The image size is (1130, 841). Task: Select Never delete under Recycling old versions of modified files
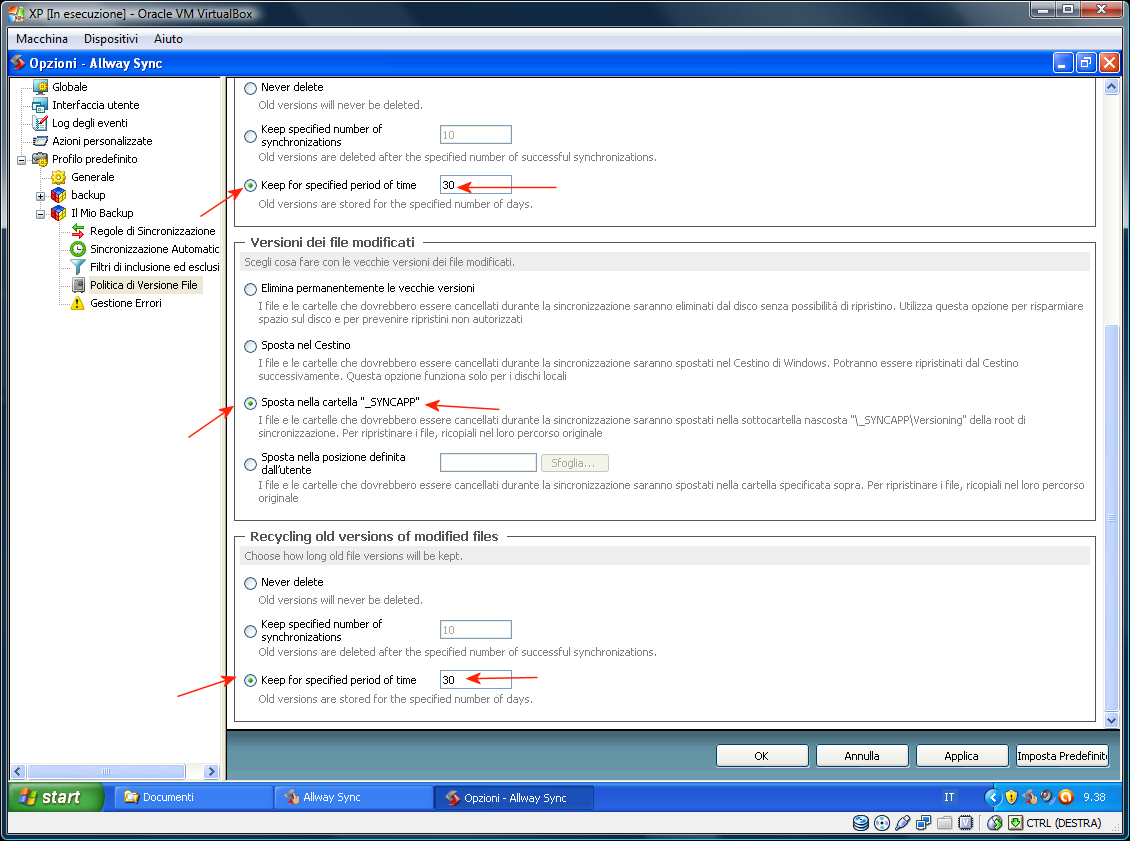tap(250, 584)
